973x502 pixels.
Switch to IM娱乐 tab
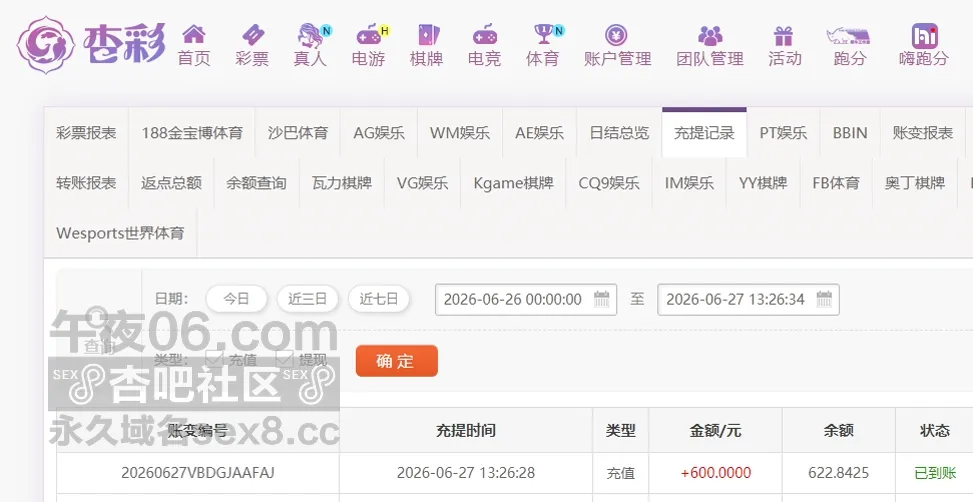tap(689, 182)
